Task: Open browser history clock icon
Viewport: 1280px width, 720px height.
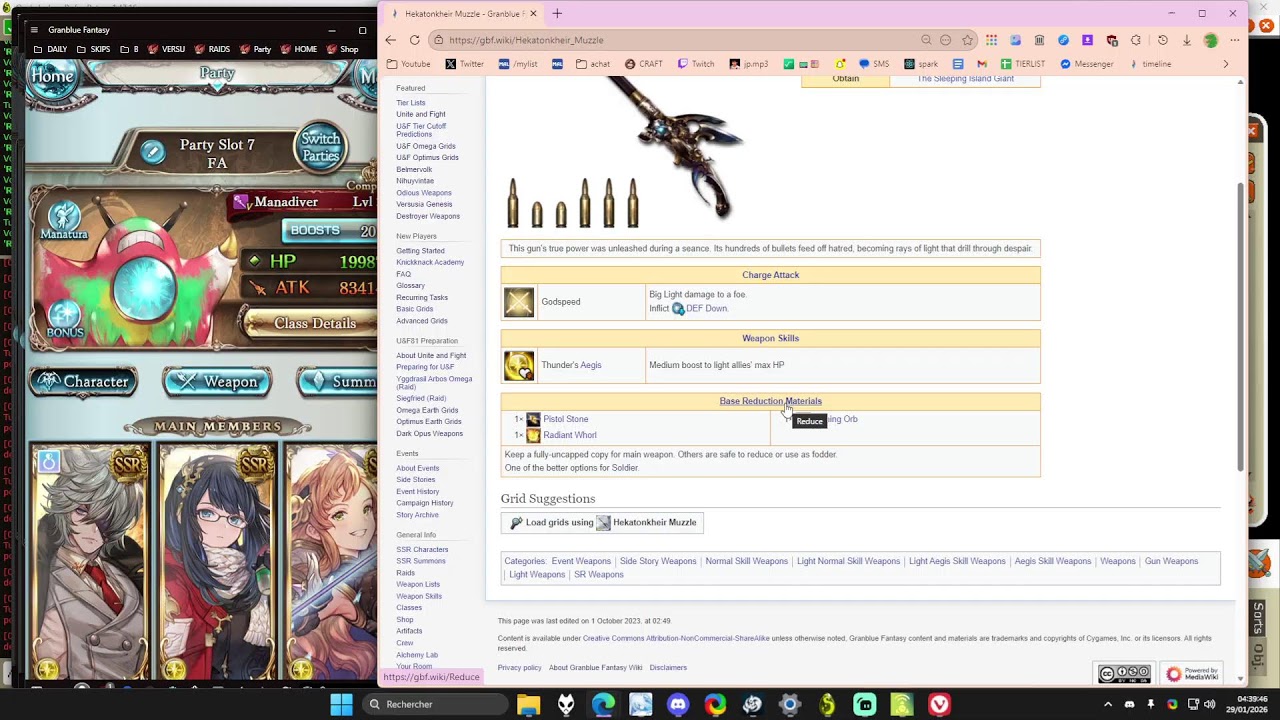Action: coord(1162,40)
